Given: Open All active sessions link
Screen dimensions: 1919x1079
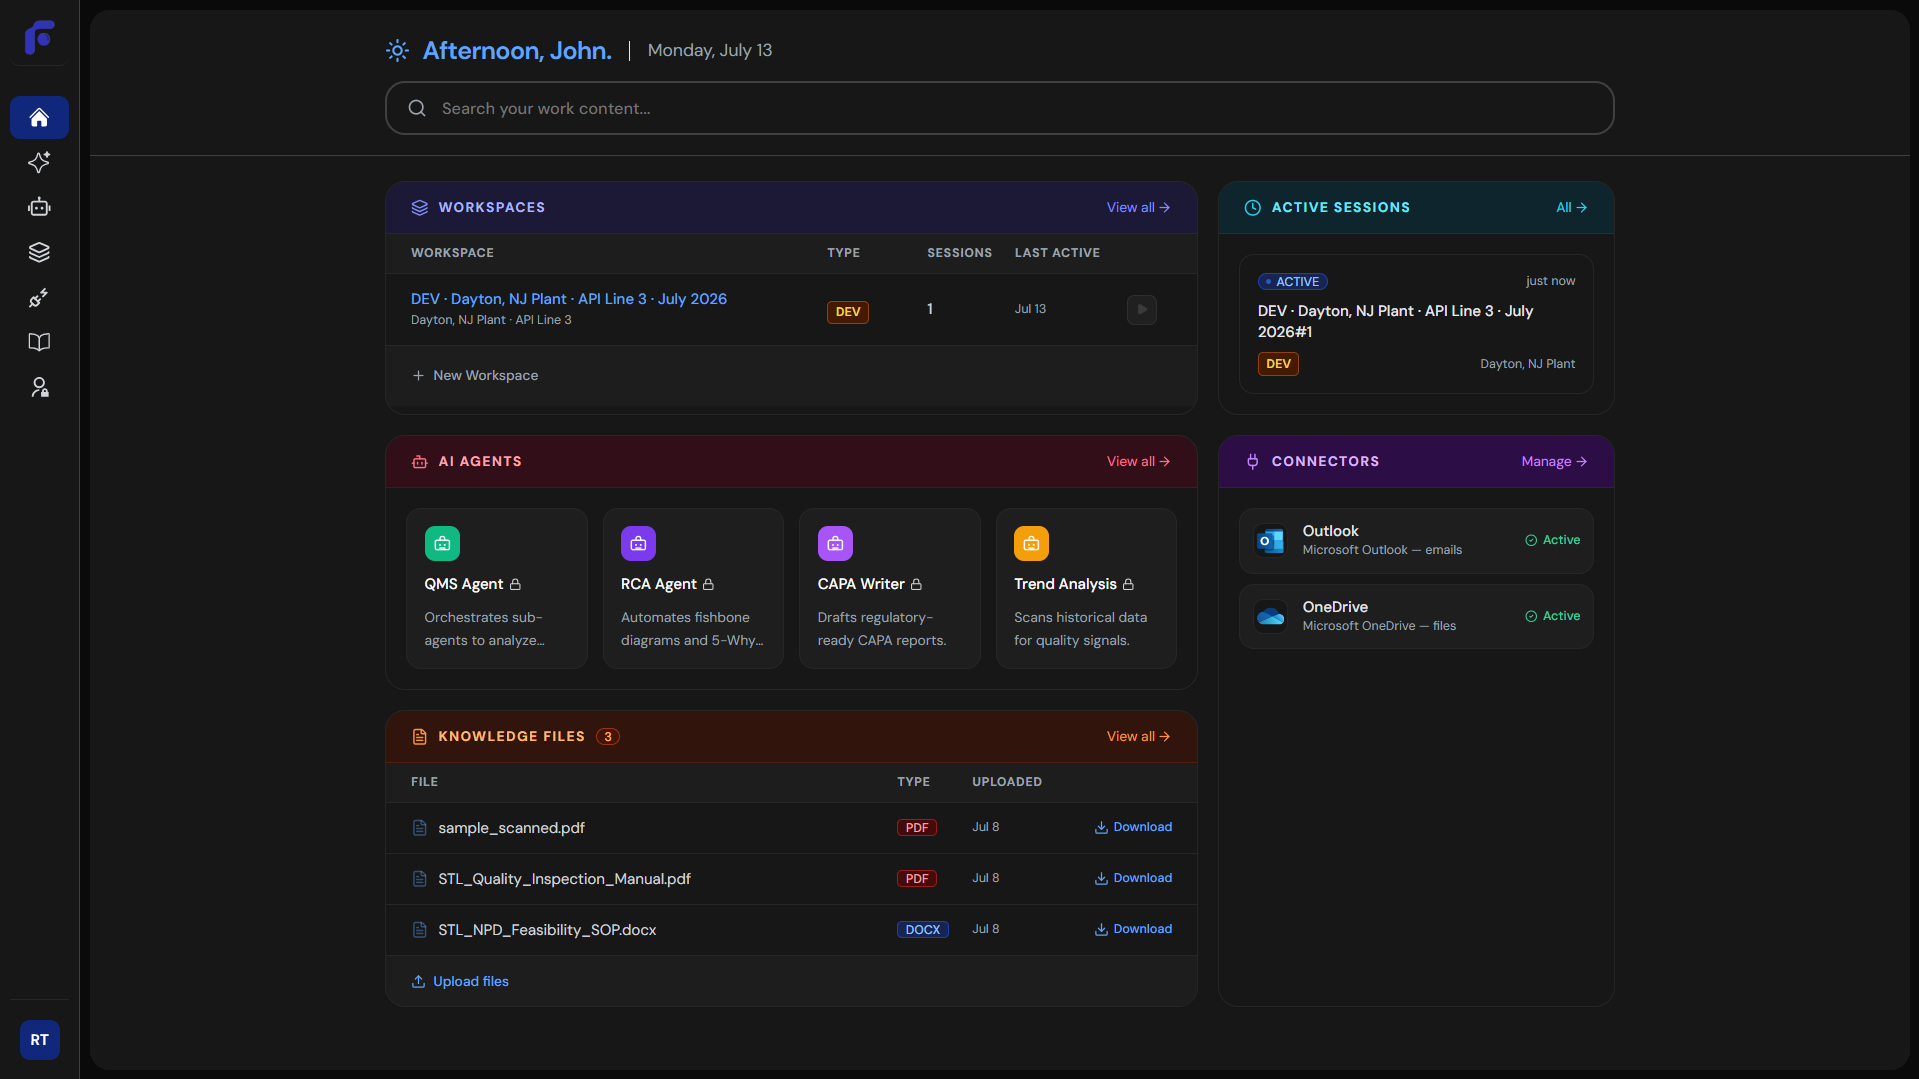Looking at the screenshot, I should pyautogui.click(x=1571, y=208).
